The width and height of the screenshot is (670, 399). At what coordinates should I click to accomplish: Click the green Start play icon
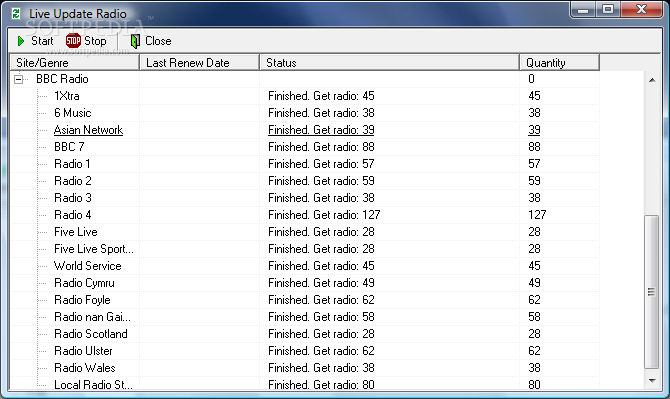point(21,41)
